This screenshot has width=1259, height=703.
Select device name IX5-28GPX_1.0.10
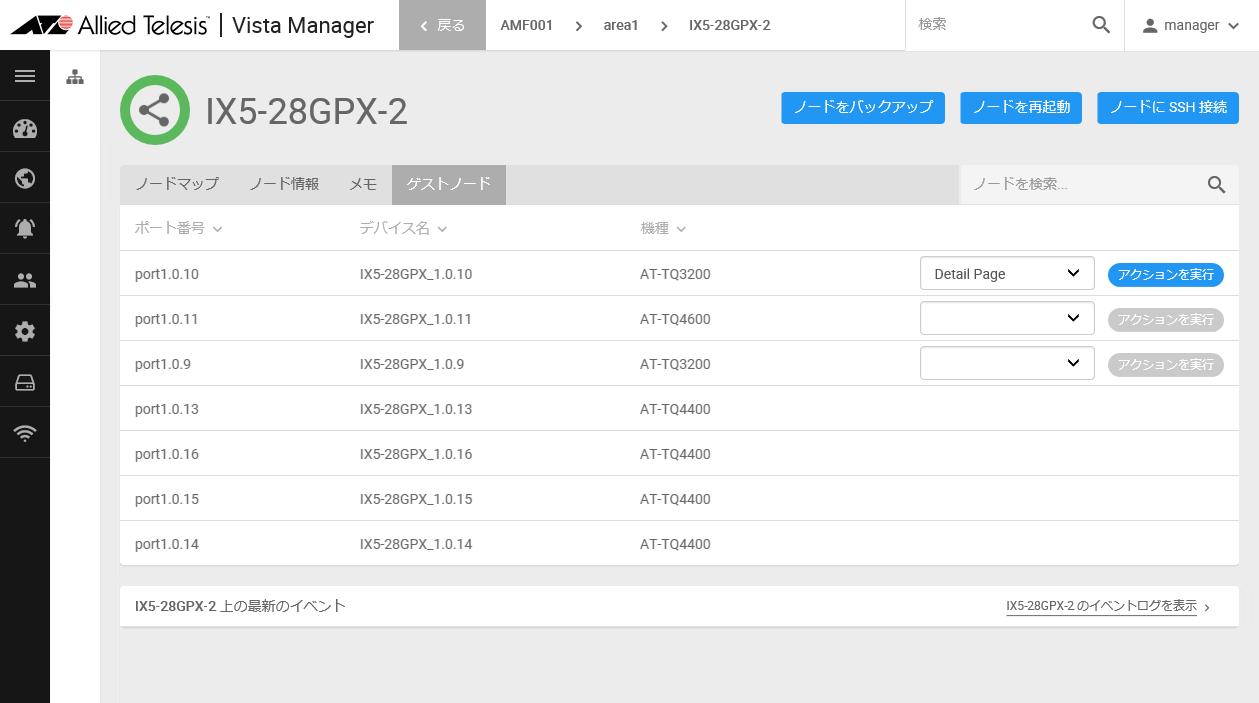pos(416,274)
